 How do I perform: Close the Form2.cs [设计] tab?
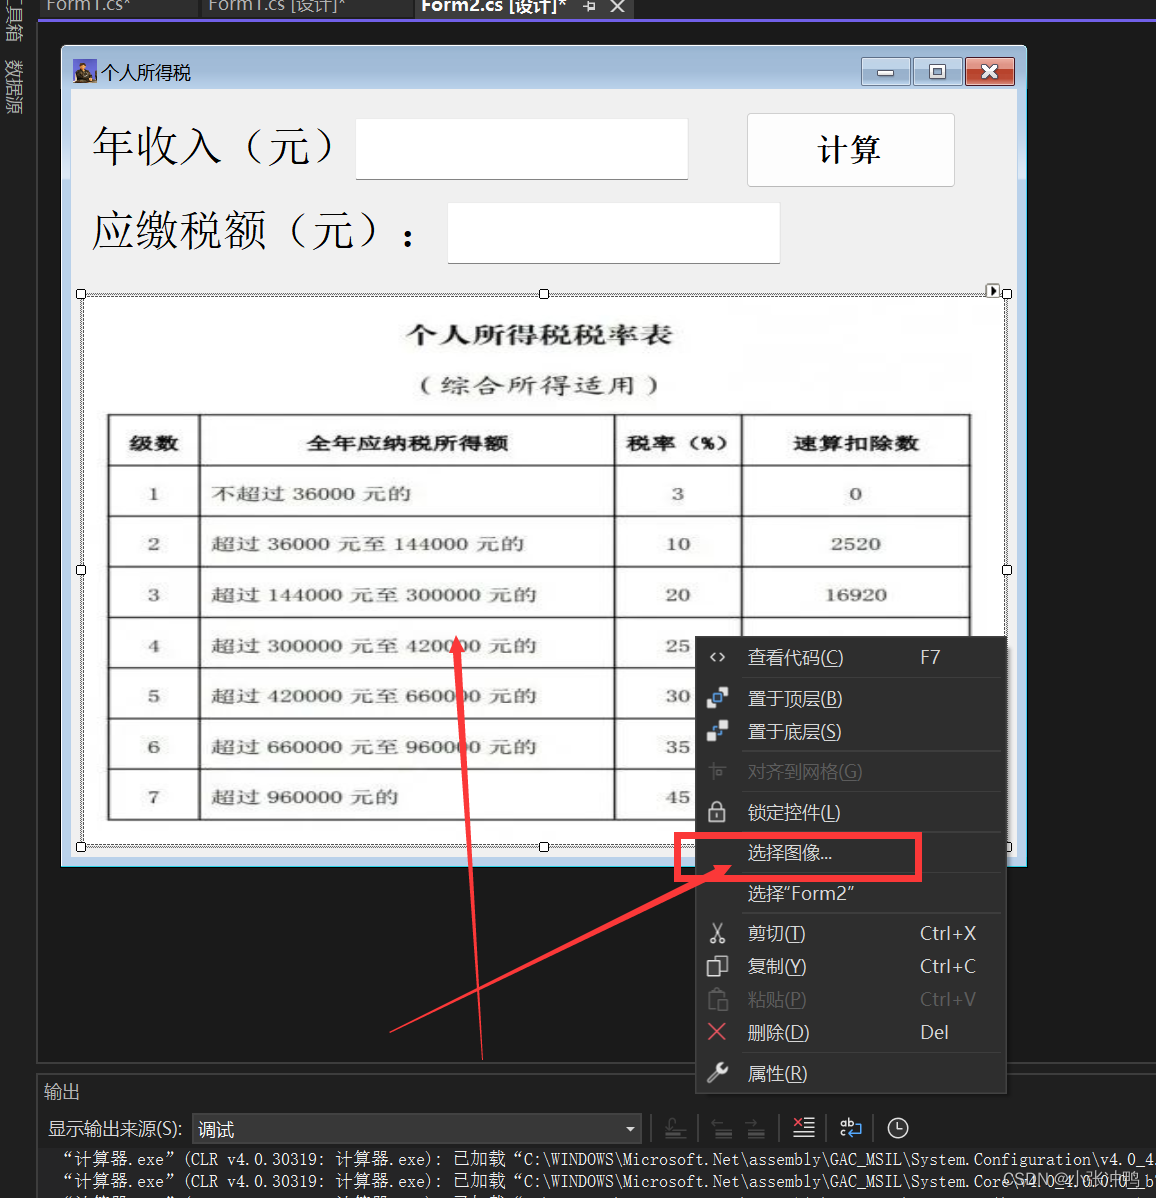point(617,6)
